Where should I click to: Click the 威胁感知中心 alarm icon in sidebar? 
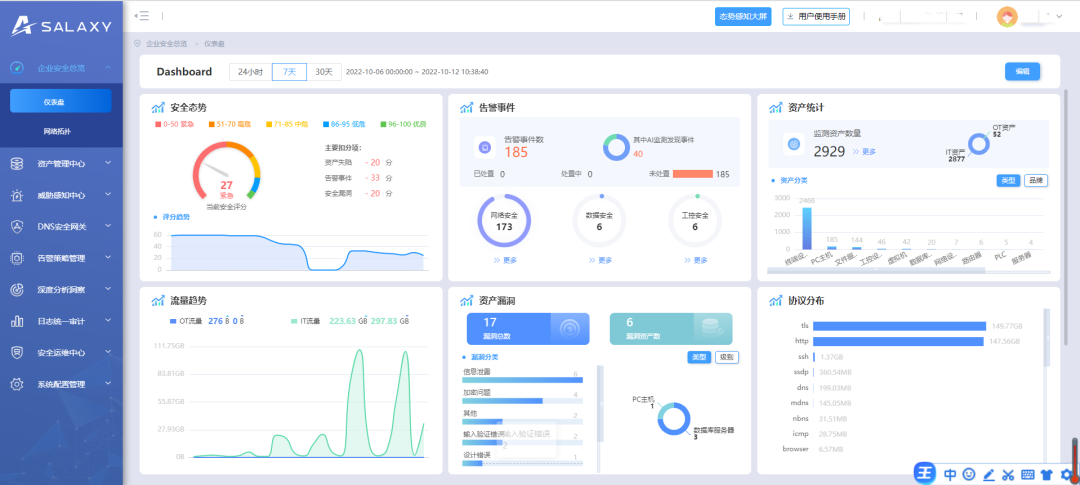click(16, 195)
